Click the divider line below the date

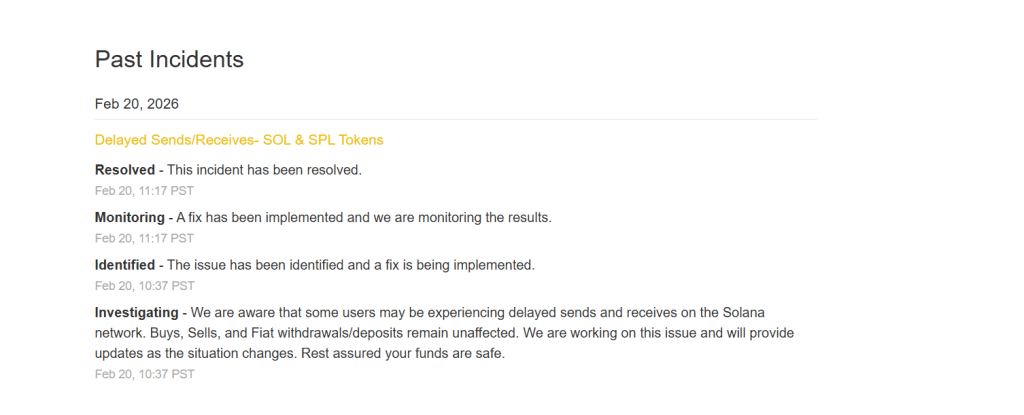(x=456, y=119)
